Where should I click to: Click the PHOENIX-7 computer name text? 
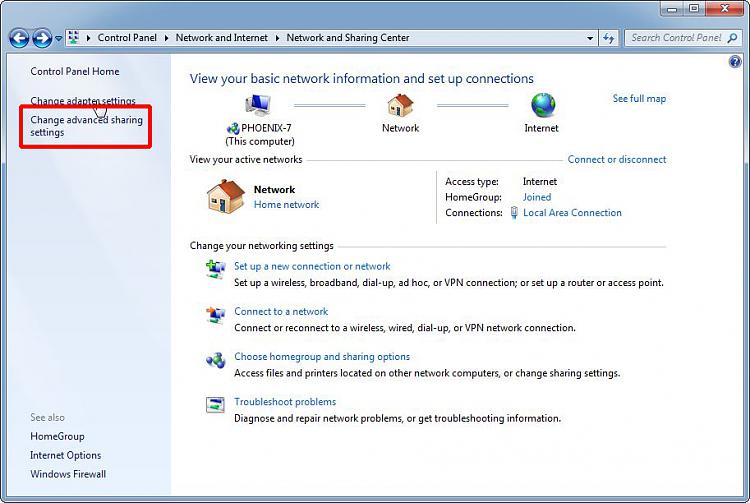click(x=266, y=128)
